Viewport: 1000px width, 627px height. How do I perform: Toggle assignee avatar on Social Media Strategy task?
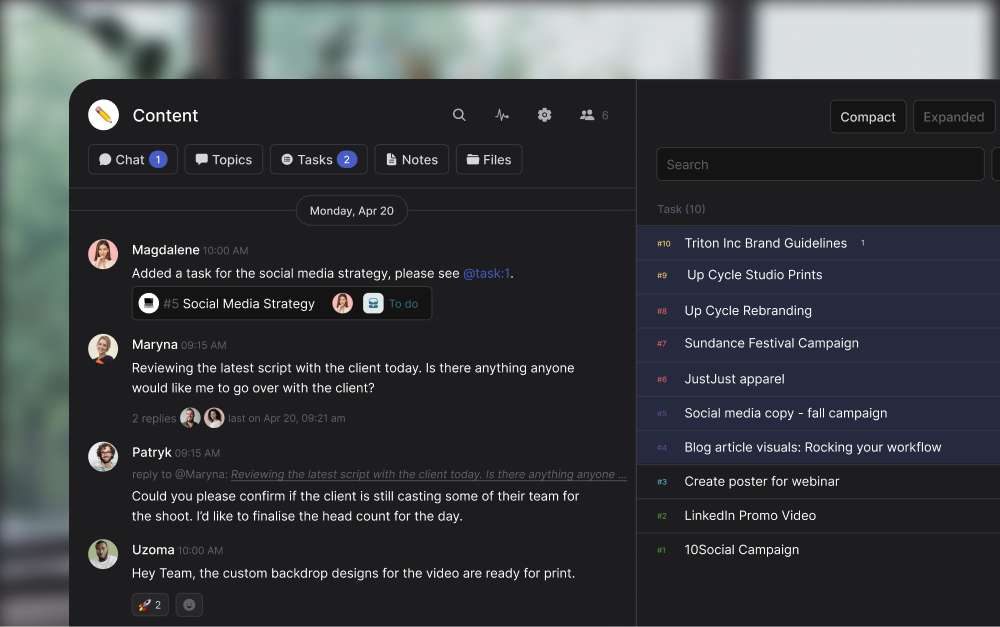pos(343,302)
